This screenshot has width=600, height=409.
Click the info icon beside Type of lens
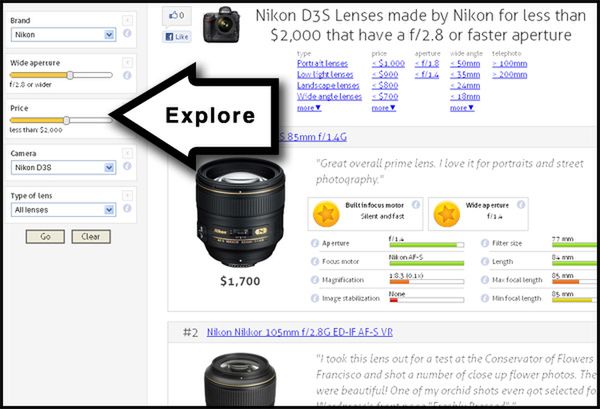point(127,208)
